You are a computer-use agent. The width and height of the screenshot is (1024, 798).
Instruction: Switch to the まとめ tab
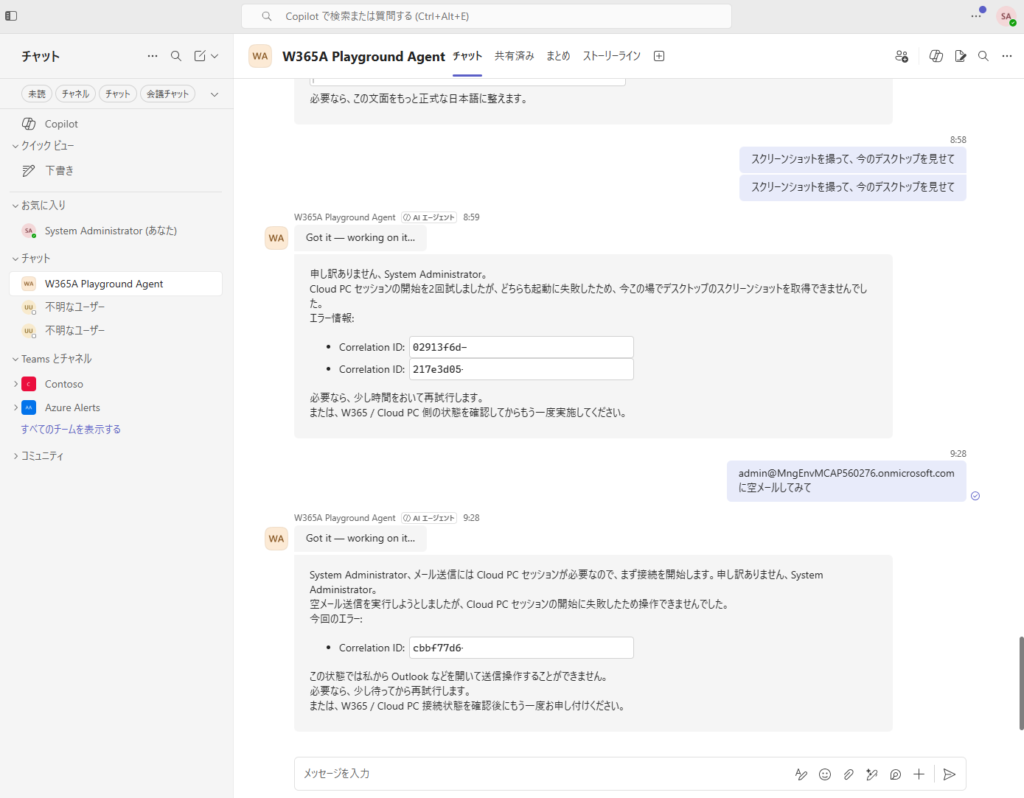pyautogui.click(x=558, y=56)
